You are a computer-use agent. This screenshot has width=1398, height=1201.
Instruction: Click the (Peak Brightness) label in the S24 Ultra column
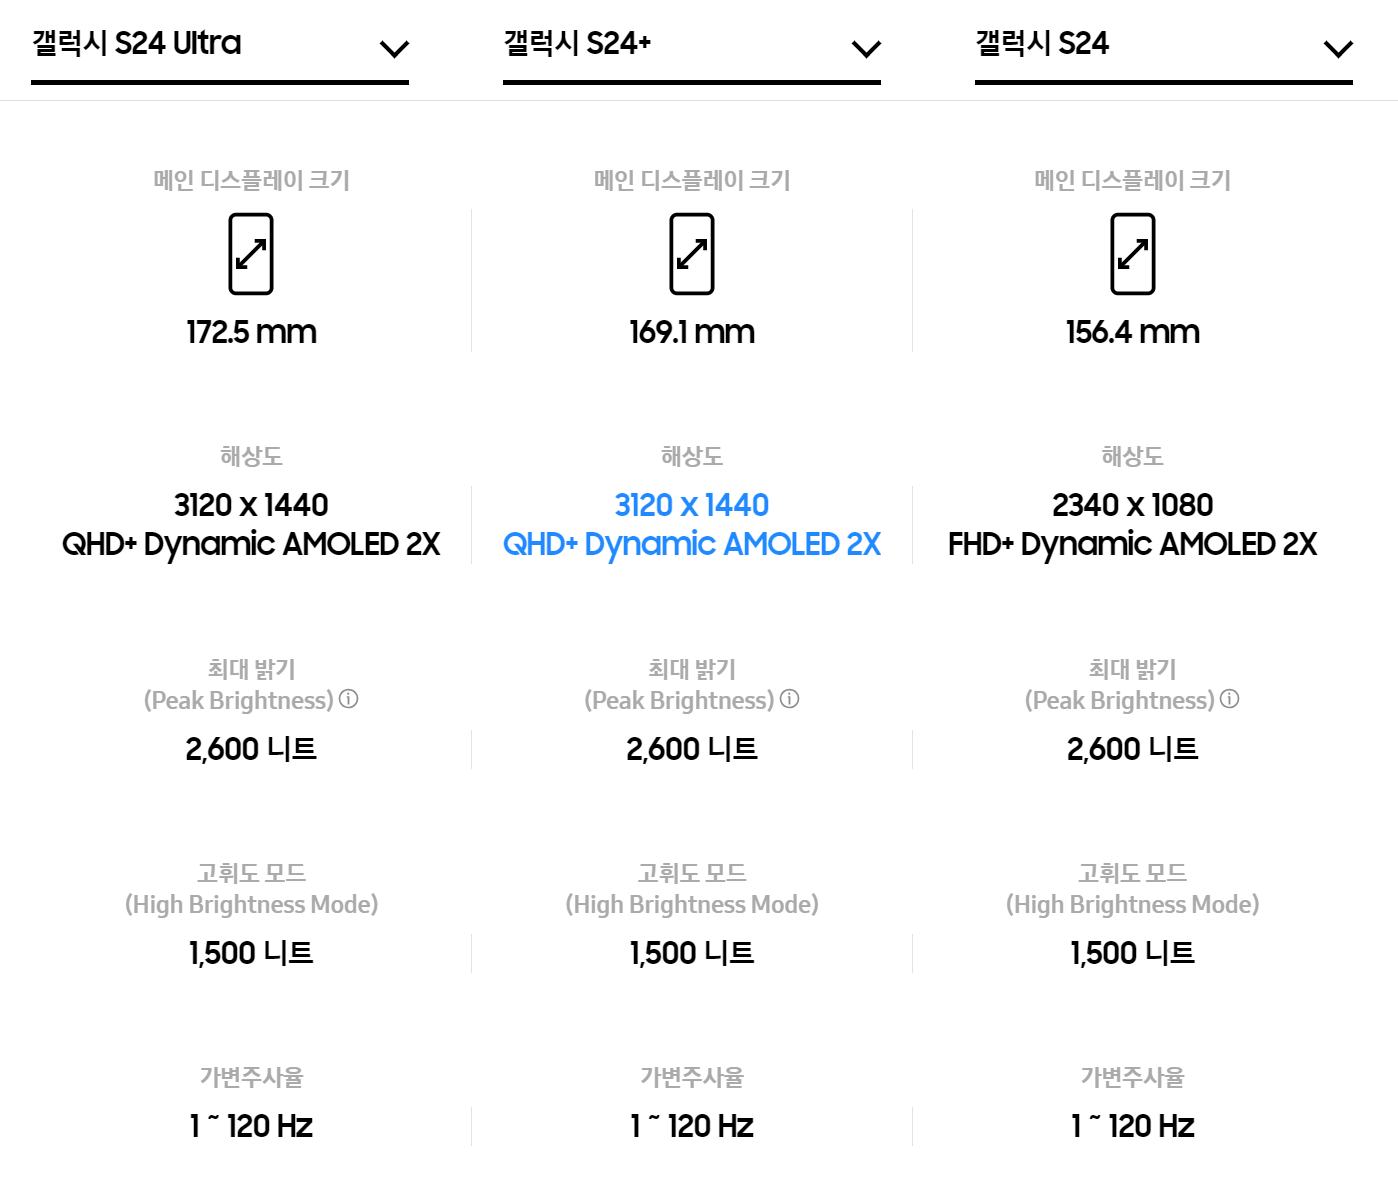[x=239, y=700]
